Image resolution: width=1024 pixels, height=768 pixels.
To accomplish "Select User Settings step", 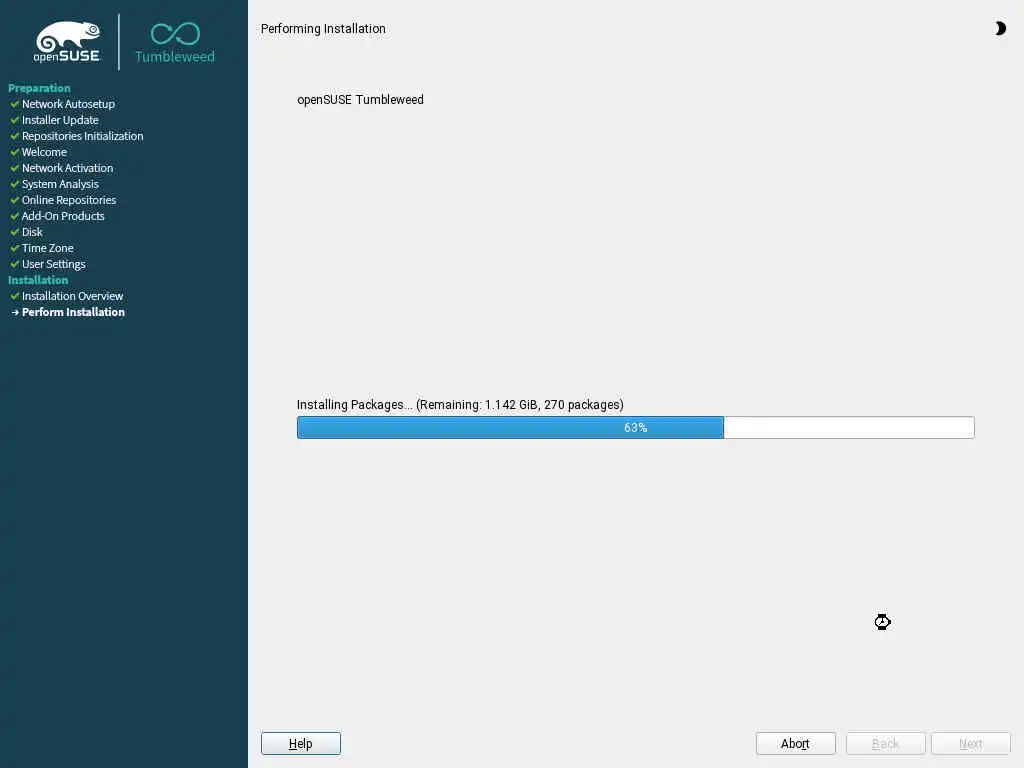I will (x=54, y=264).
